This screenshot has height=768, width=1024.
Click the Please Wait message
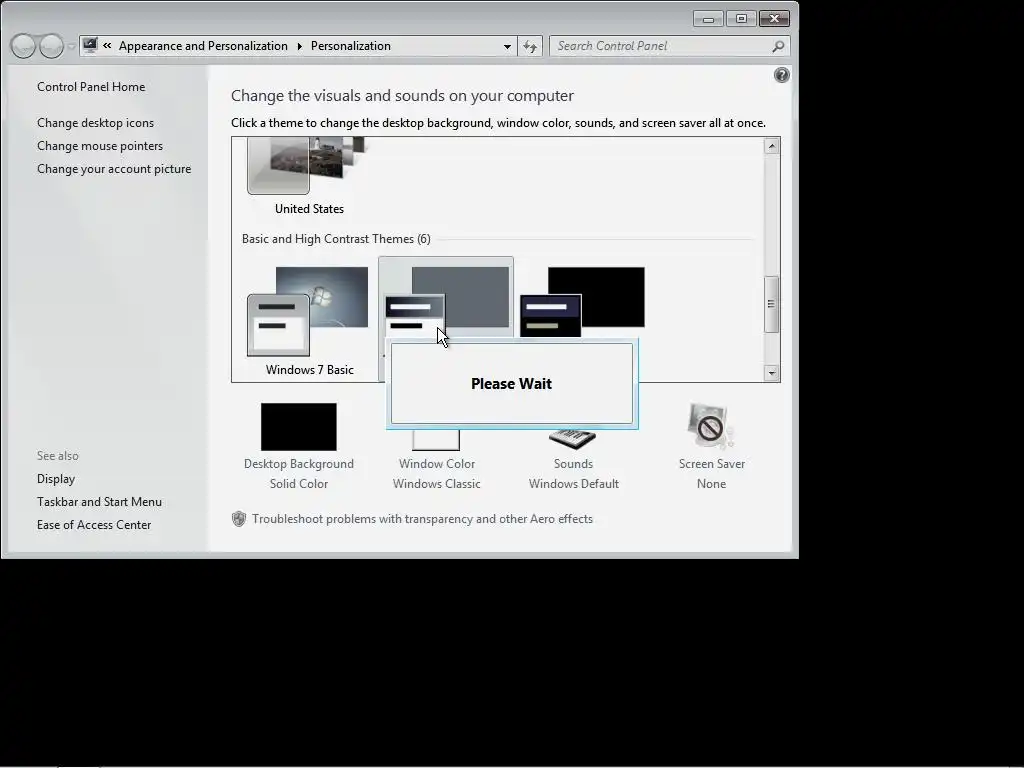coord(511,384)
